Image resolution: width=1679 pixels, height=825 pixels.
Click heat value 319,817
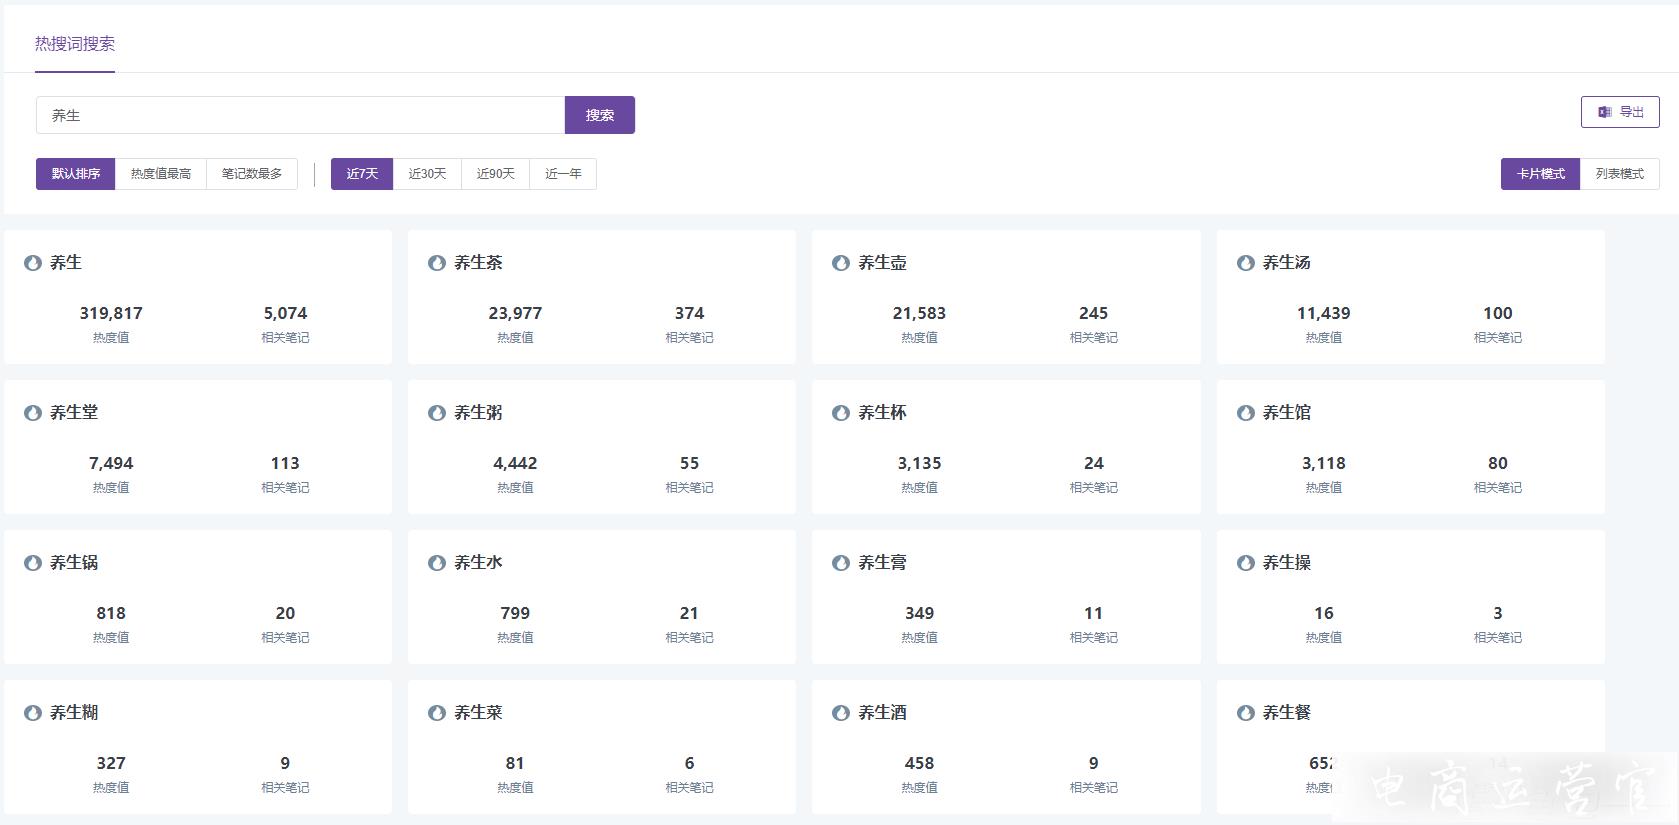click(111, 313)
